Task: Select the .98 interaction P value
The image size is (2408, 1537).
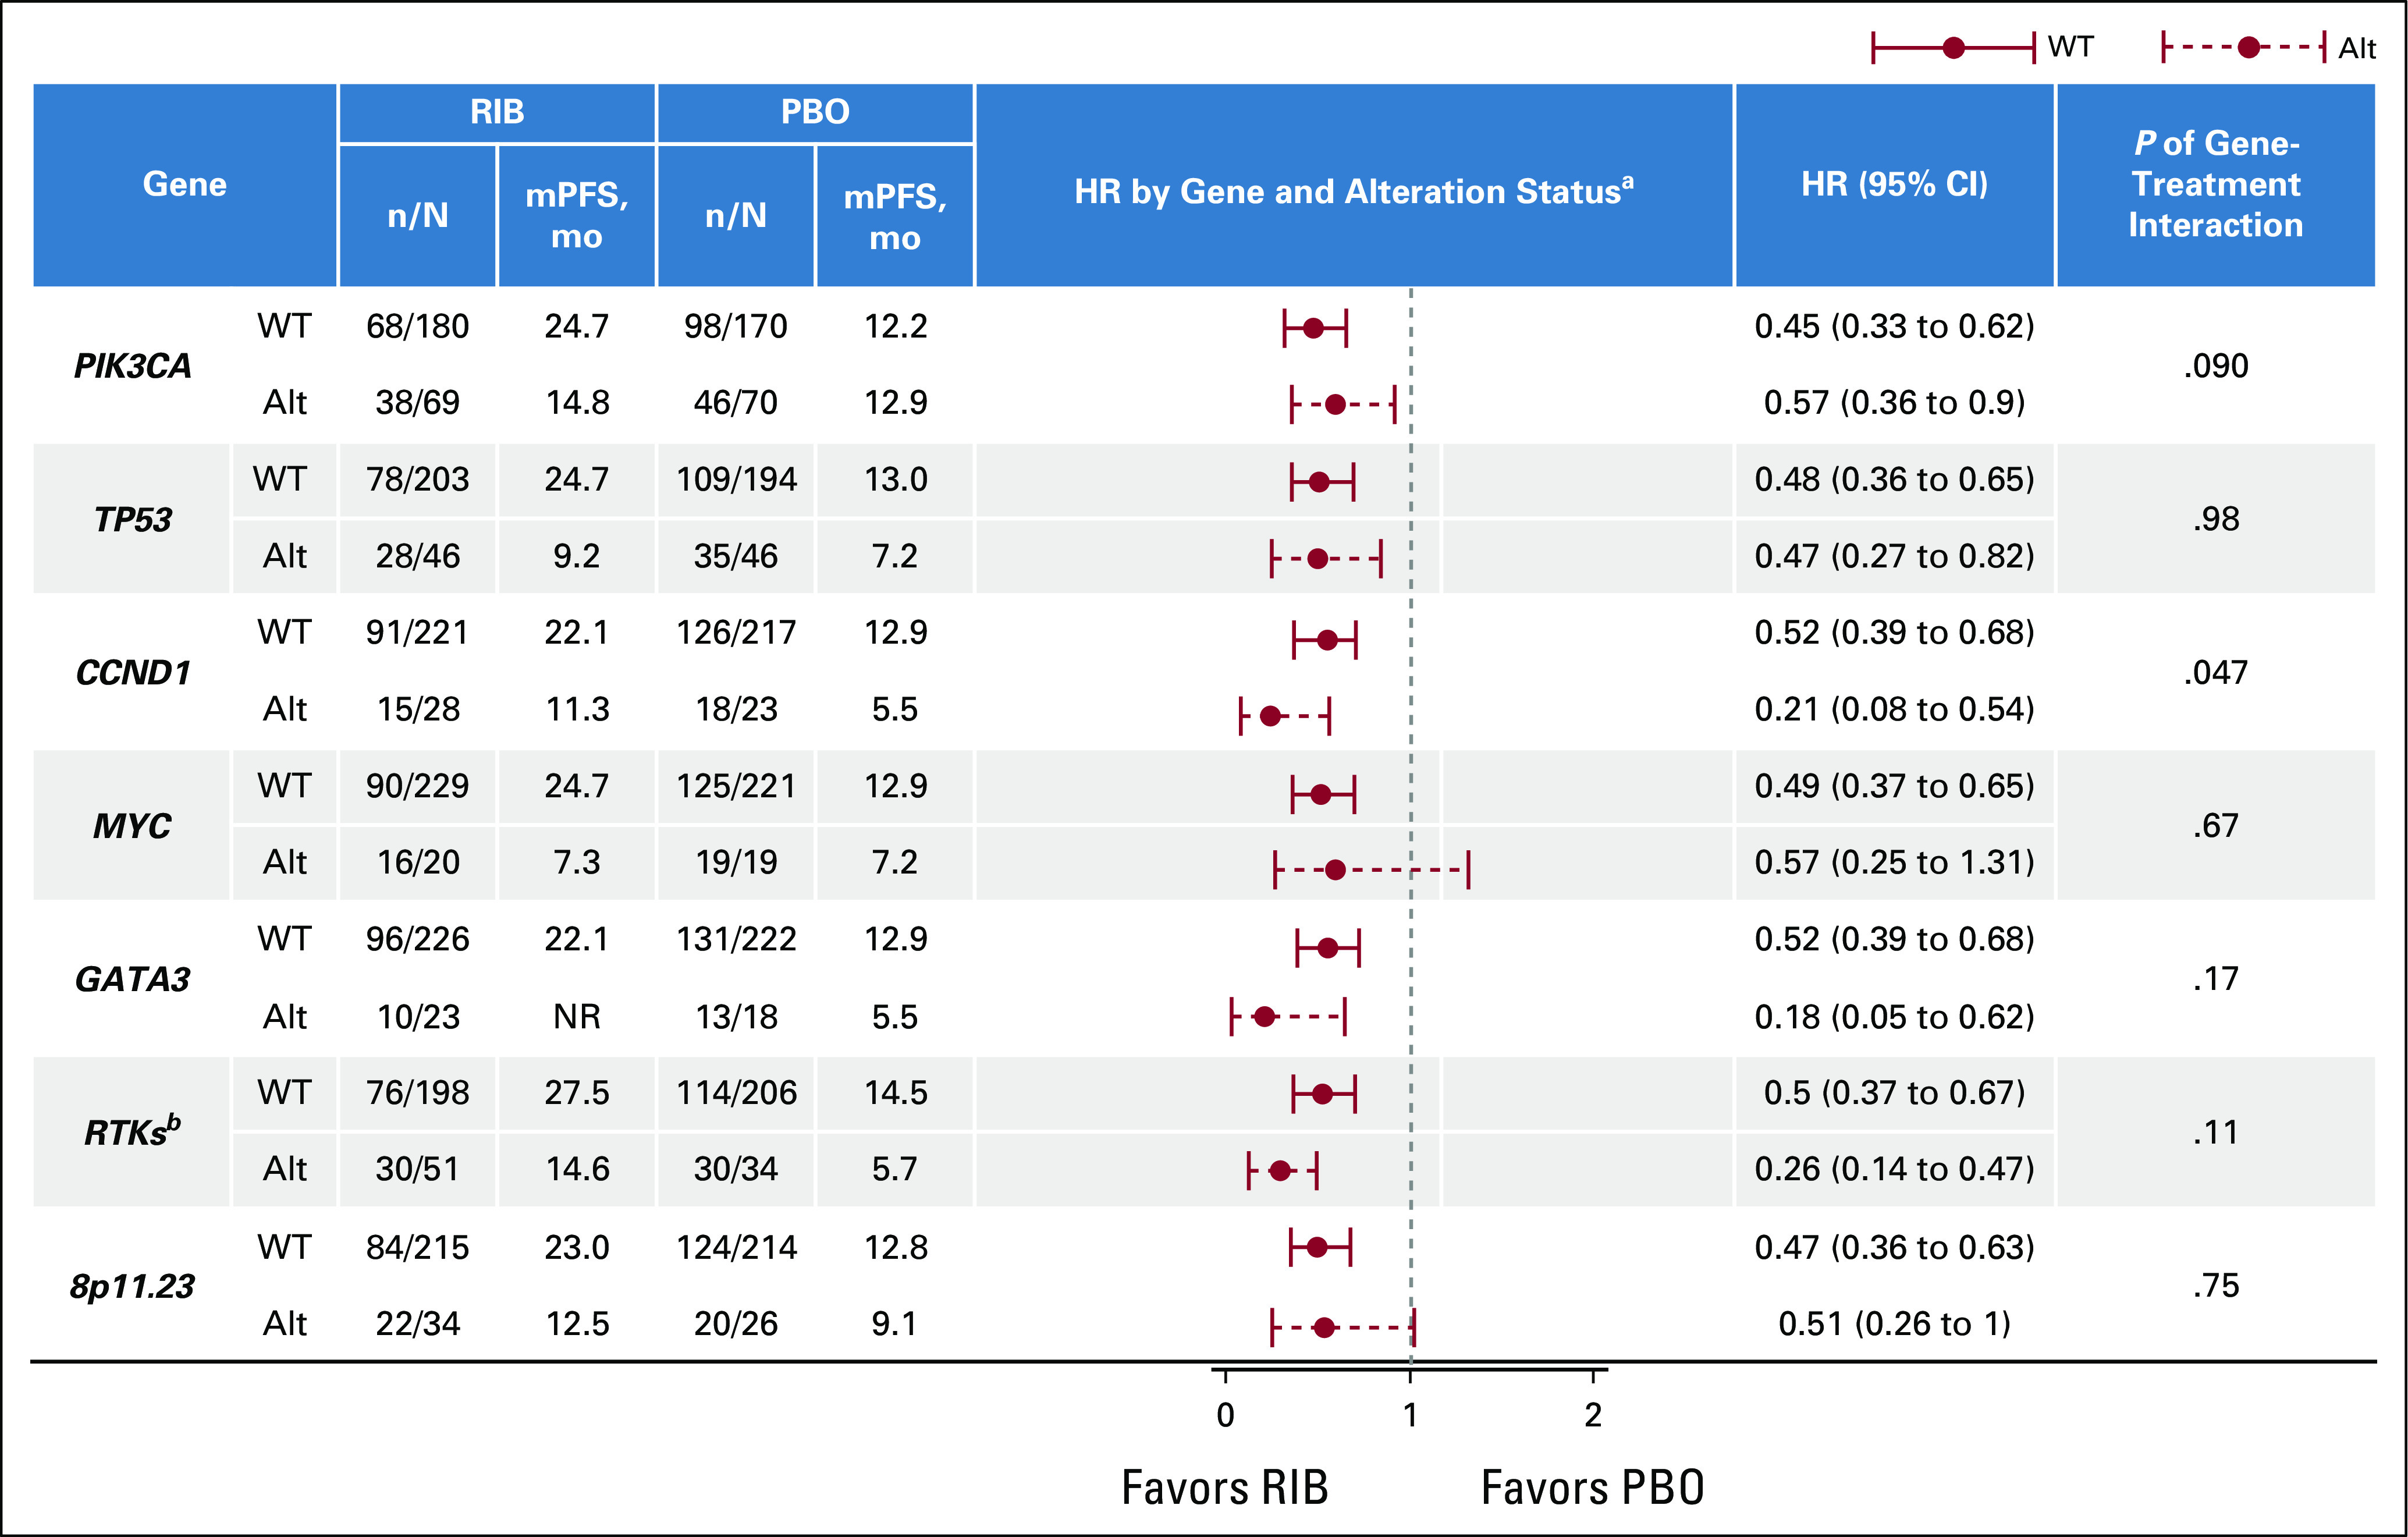Action: 2216,519
